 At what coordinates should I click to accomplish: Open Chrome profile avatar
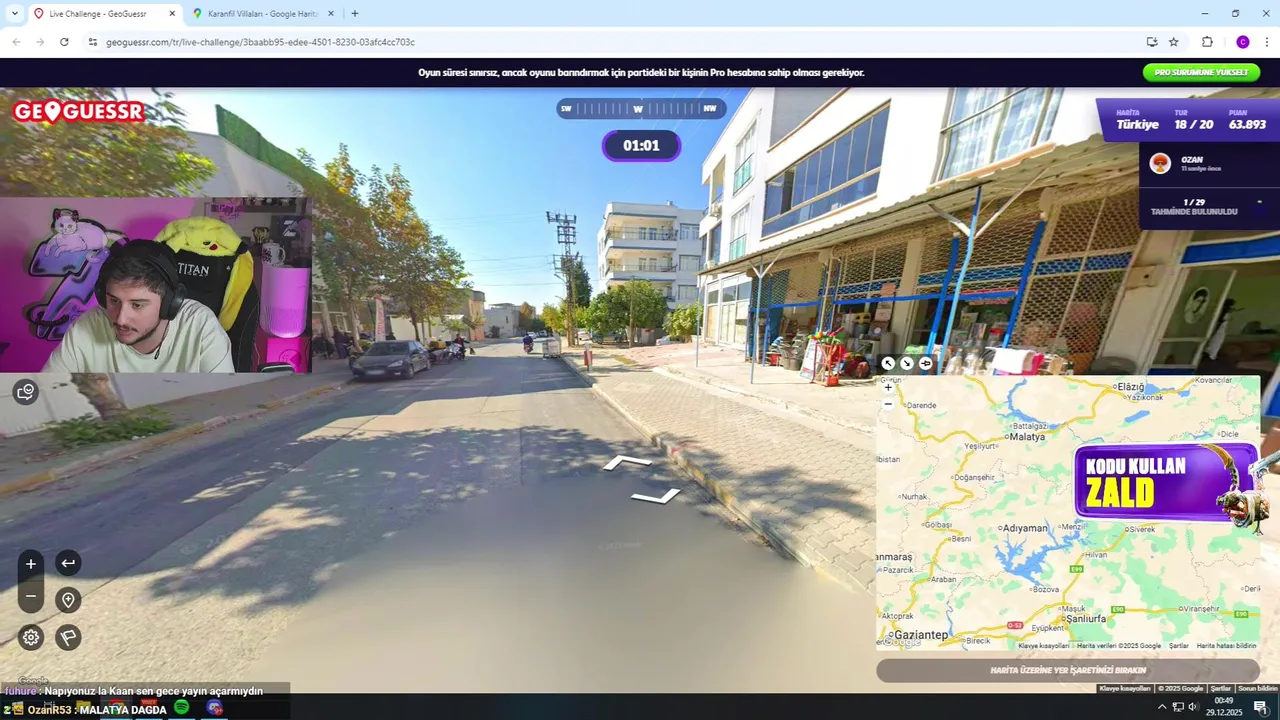click(x=1243, y=42)
